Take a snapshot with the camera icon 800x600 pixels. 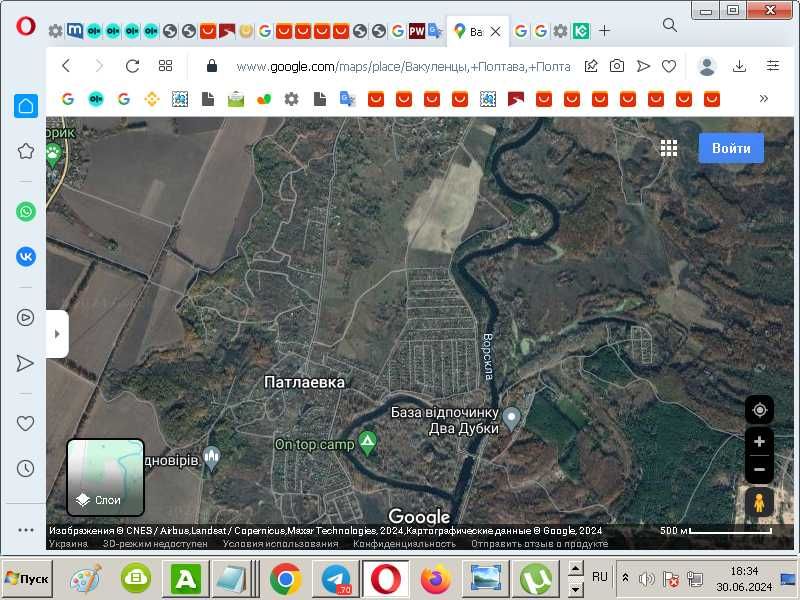click(616, 66)
